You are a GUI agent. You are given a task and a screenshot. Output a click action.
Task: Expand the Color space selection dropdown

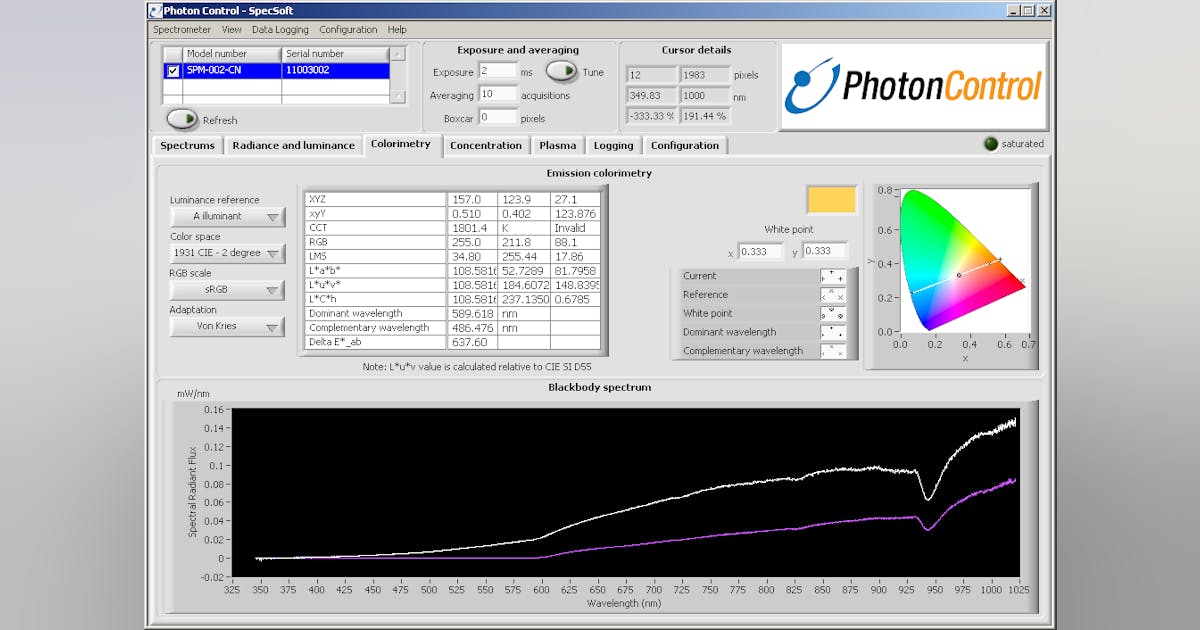(x=226, y=253)
